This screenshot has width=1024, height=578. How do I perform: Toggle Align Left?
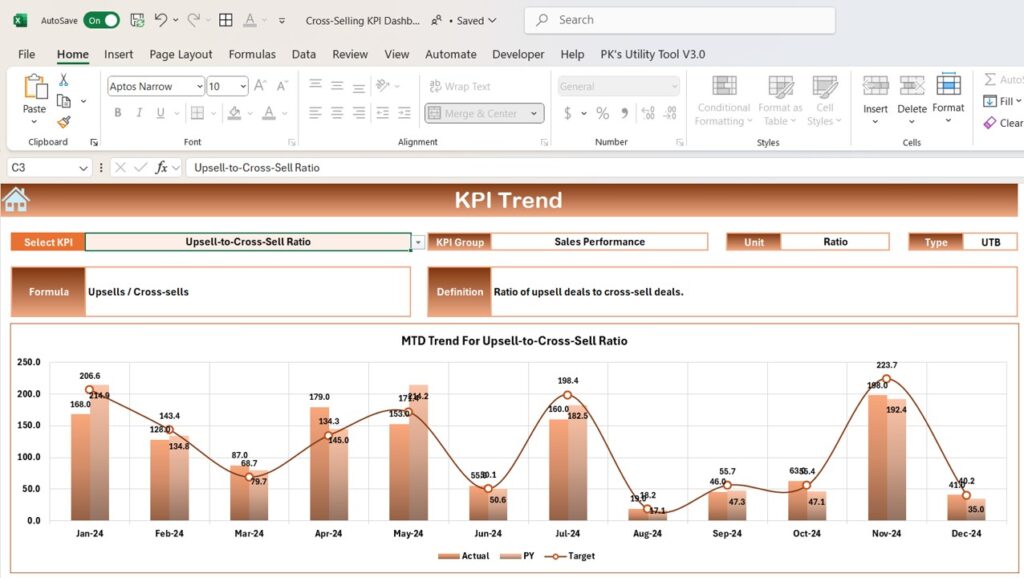[315, 113]
